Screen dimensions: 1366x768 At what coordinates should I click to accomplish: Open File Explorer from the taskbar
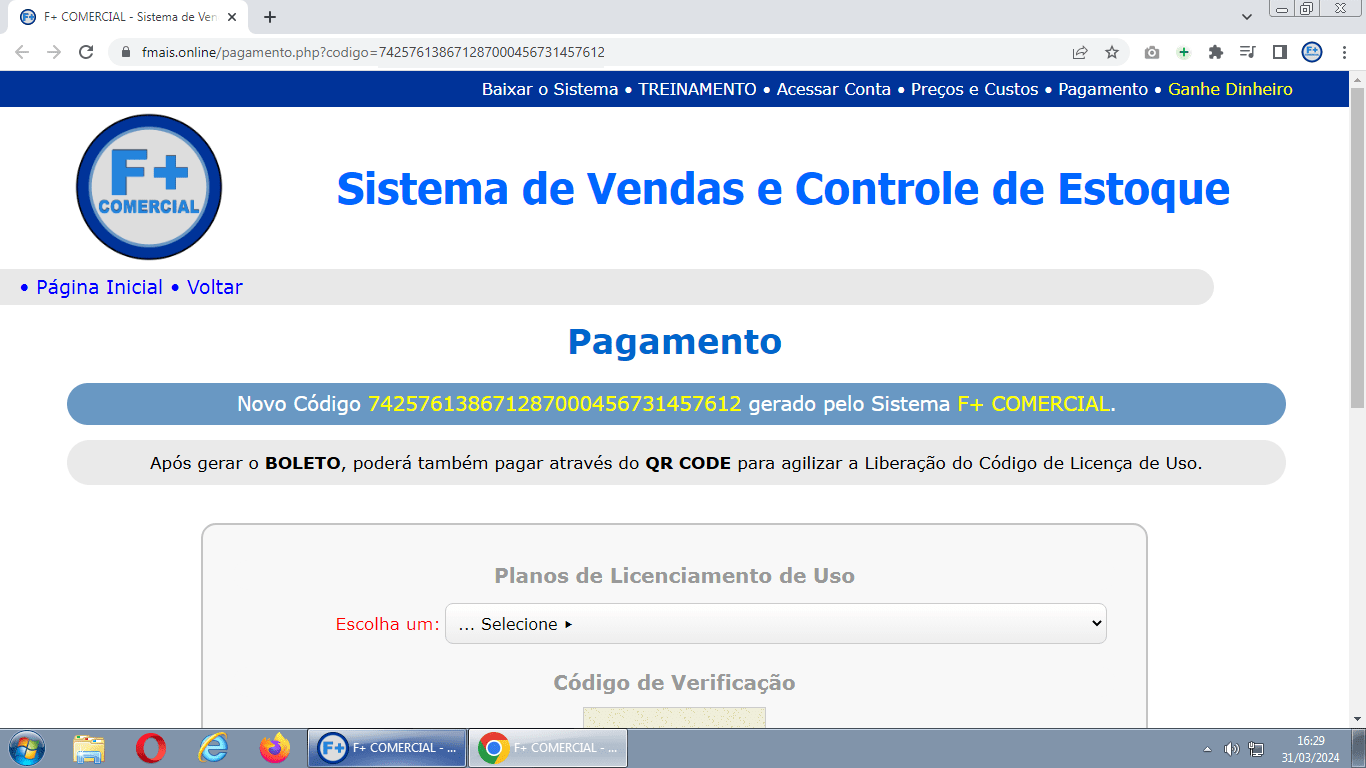(x=87, y=747)
